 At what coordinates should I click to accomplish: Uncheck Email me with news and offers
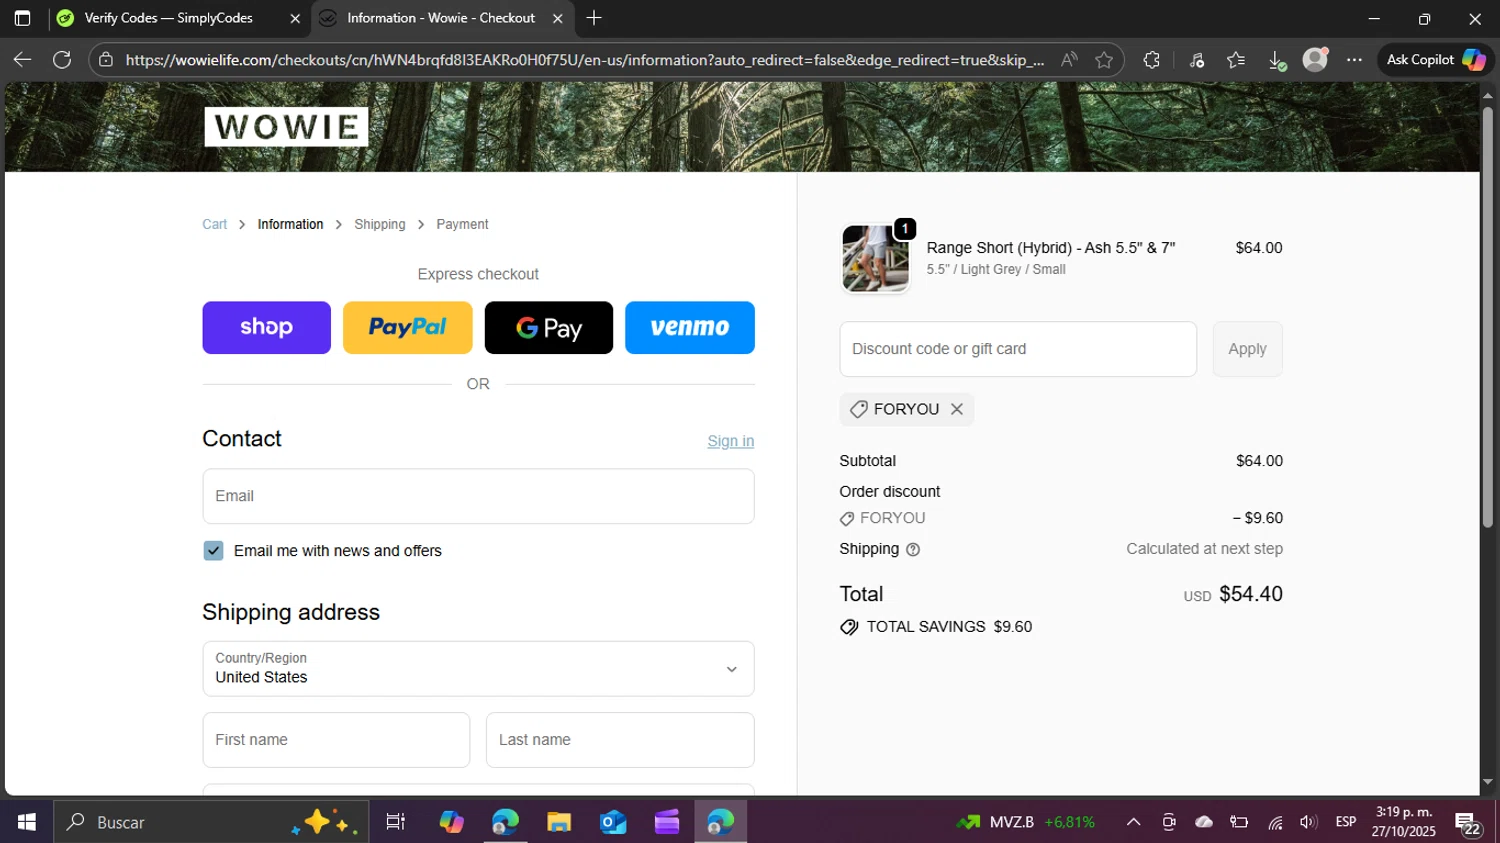[x=213, y=551]
